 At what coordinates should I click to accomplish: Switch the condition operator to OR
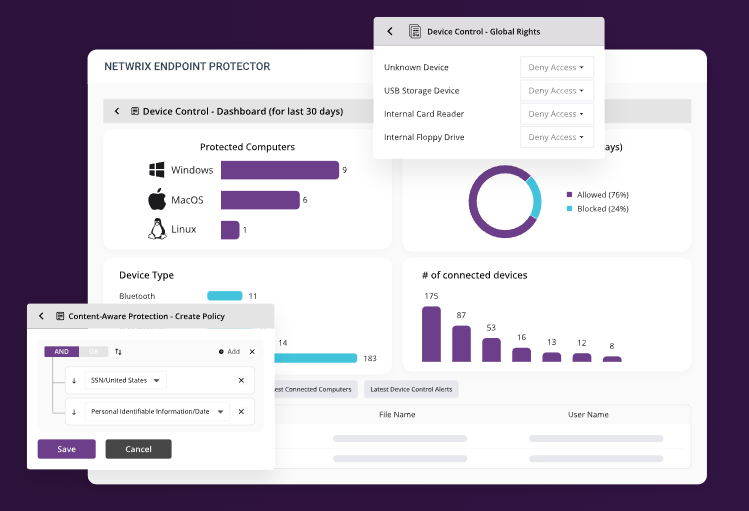(x=93, y=352)
